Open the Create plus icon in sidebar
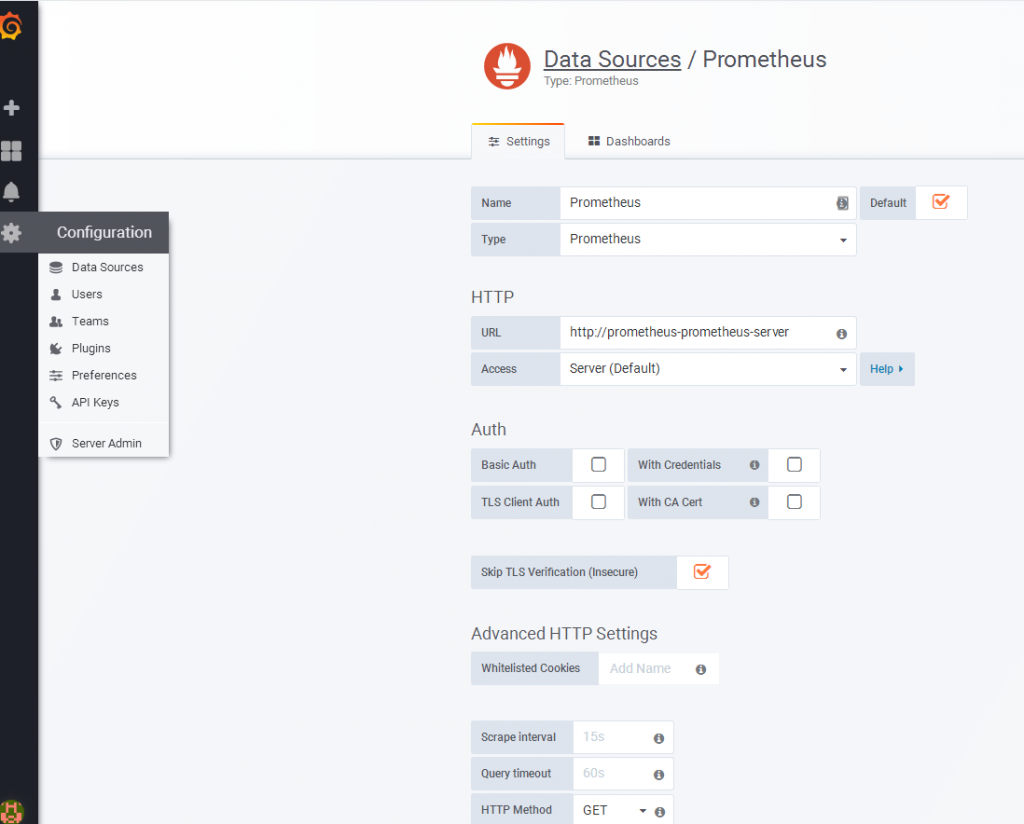1024x824 pixels. click(11, 108)
